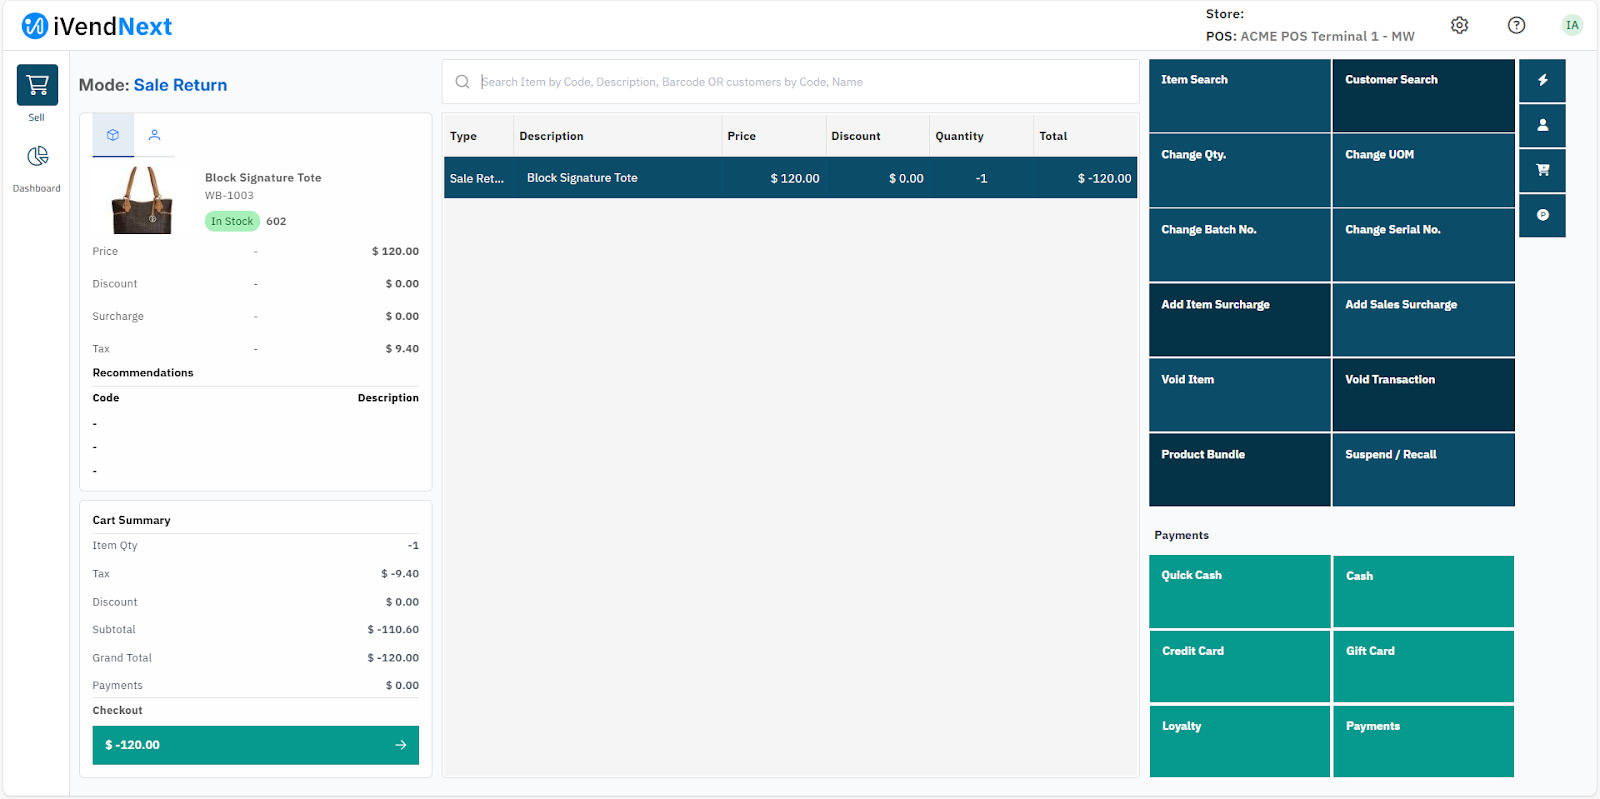The image size is (1600, 799).
Task: Open the IA user avatar menu
Action: [x=1571, y=26]
